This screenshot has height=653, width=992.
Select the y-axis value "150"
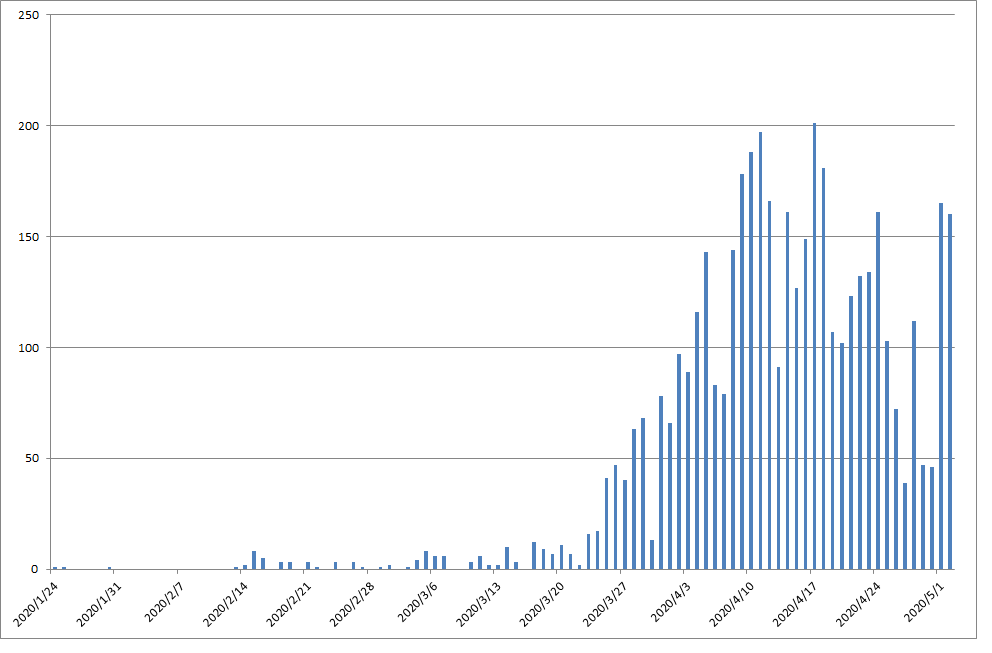(x=30, y=237)
